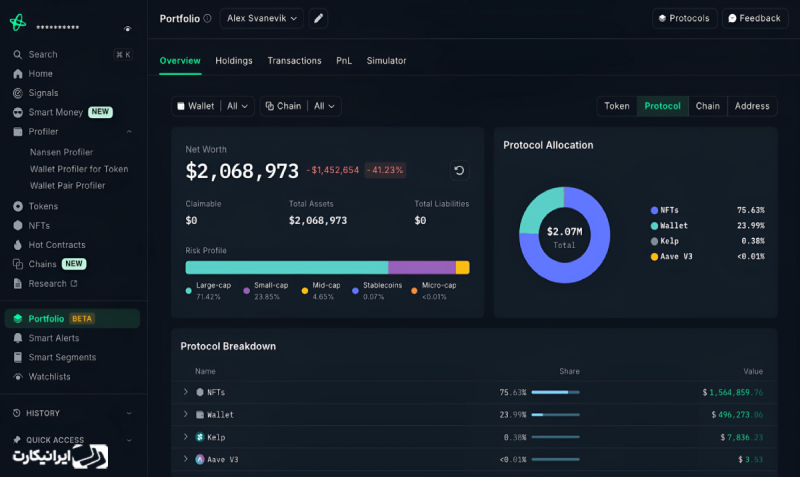The height and width of the screenshot is (477, 800).
Task: Click the Protocols button
Action: click(x=685, y=18)
